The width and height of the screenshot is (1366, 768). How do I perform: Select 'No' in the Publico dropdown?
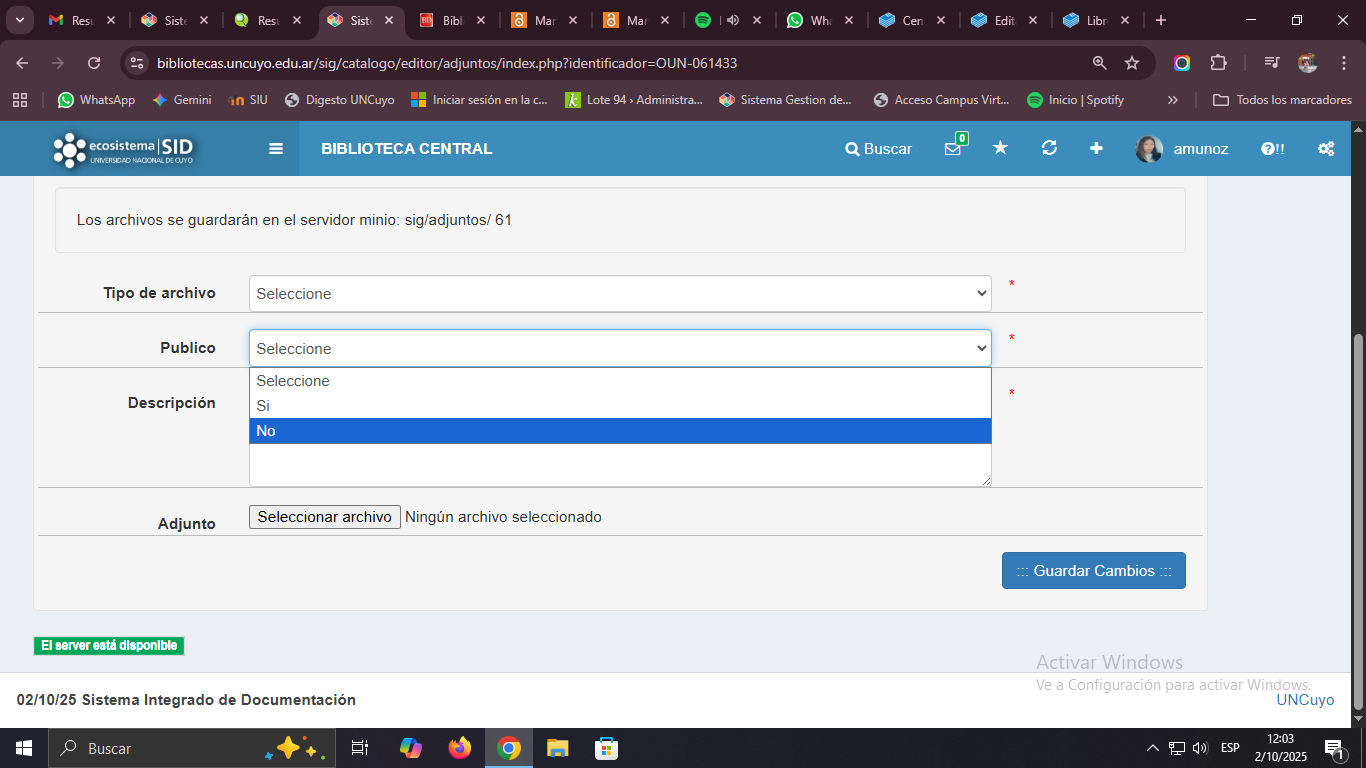tap(620, 431)
